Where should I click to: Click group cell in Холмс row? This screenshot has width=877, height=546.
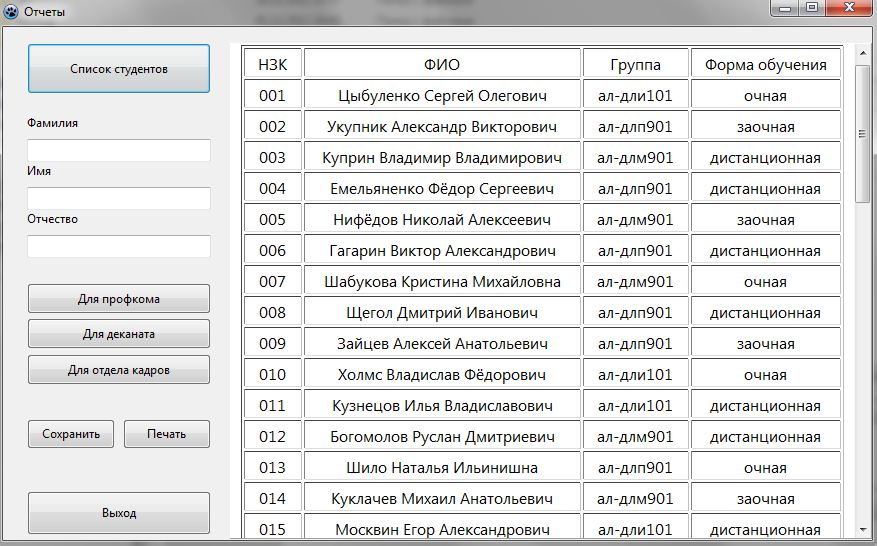pyautogui.click(x=635, y=375)
